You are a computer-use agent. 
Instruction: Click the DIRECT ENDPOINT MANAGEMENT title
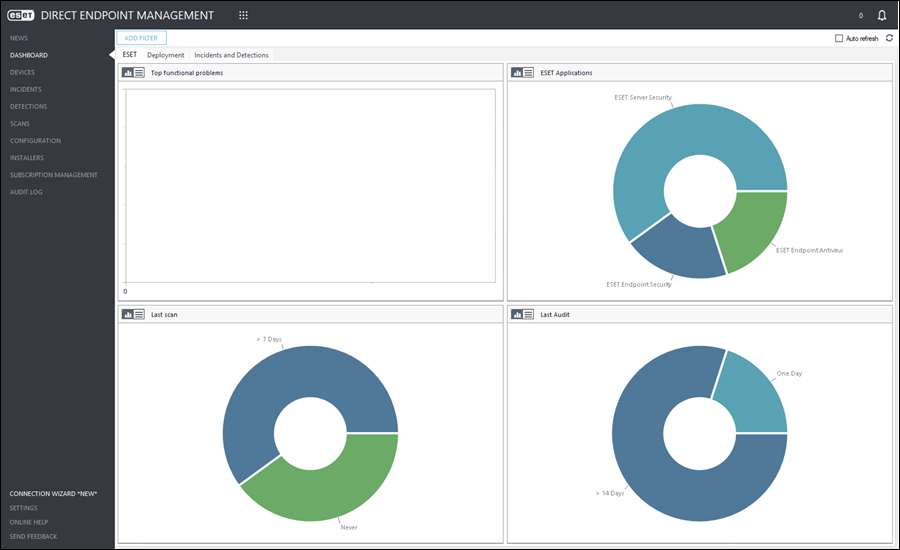pos(127,16)
